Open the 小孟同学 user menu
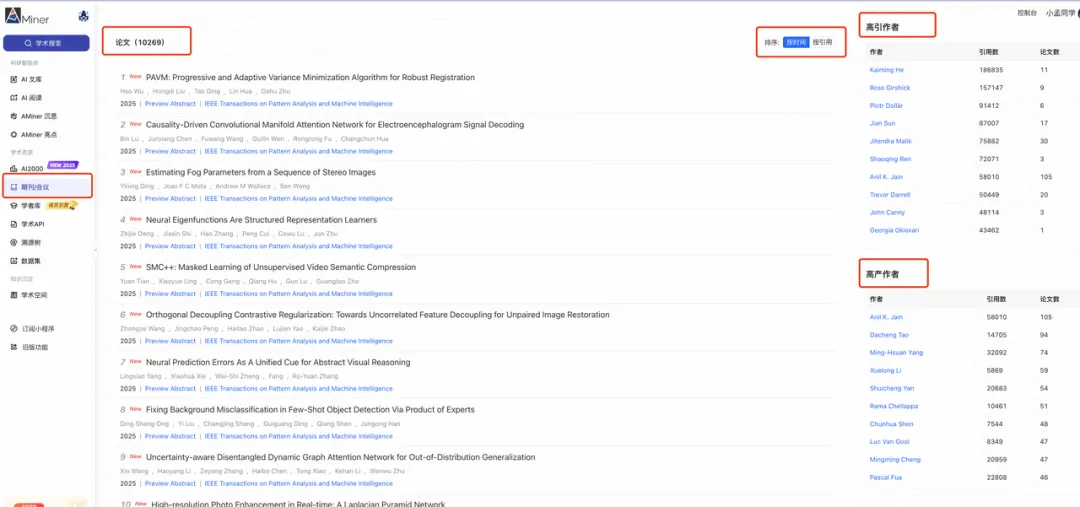Image resolution: width=1080 pixels, height=507 pixels. click(1060, 12)
